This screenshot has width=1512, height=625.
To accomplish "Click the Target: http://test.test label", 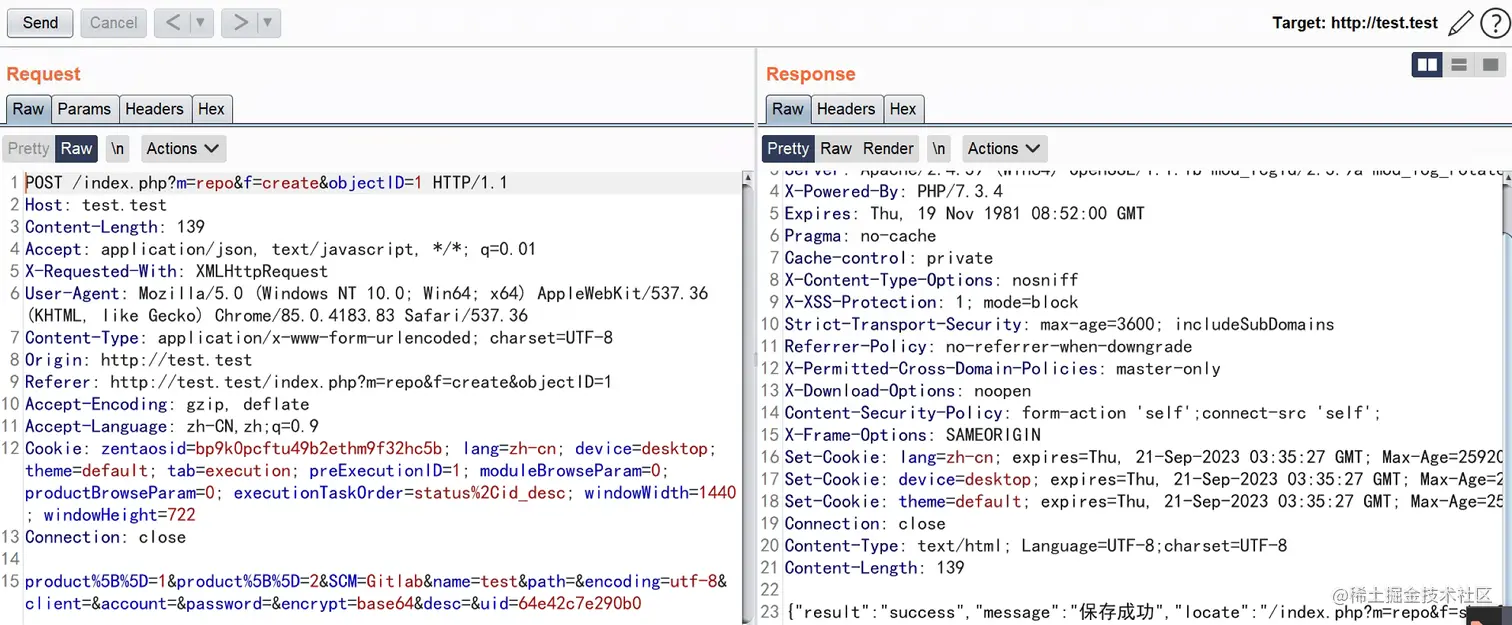I will (1355, 23).
